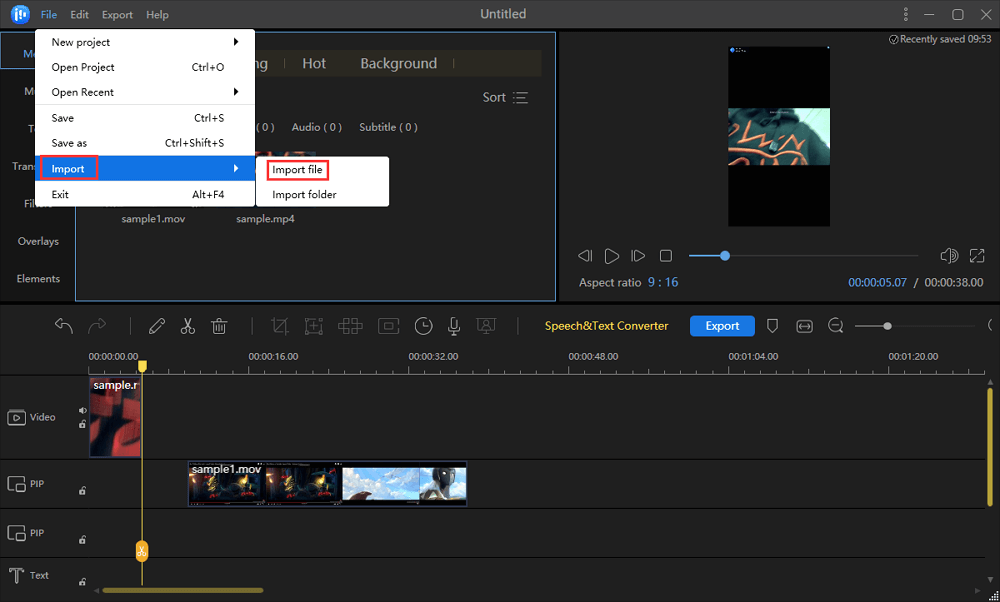Click the Undo arrow icon
Image resolution: width=1000 pixels, height=602 pixels.
(x=63, y=325)
